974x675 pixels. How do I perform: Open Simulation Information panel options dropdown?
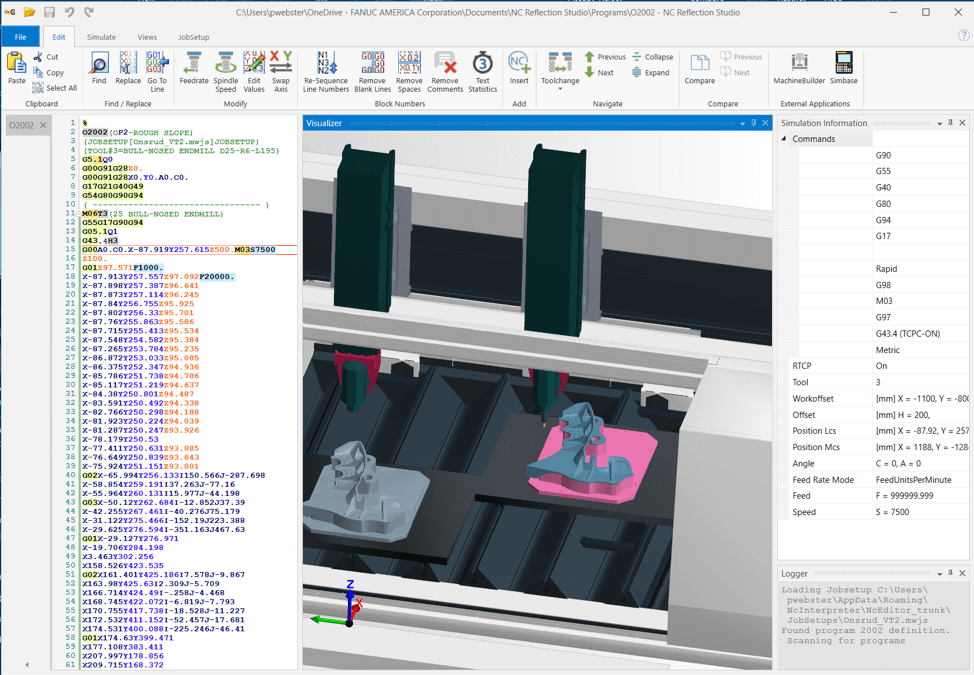(939, 124)
